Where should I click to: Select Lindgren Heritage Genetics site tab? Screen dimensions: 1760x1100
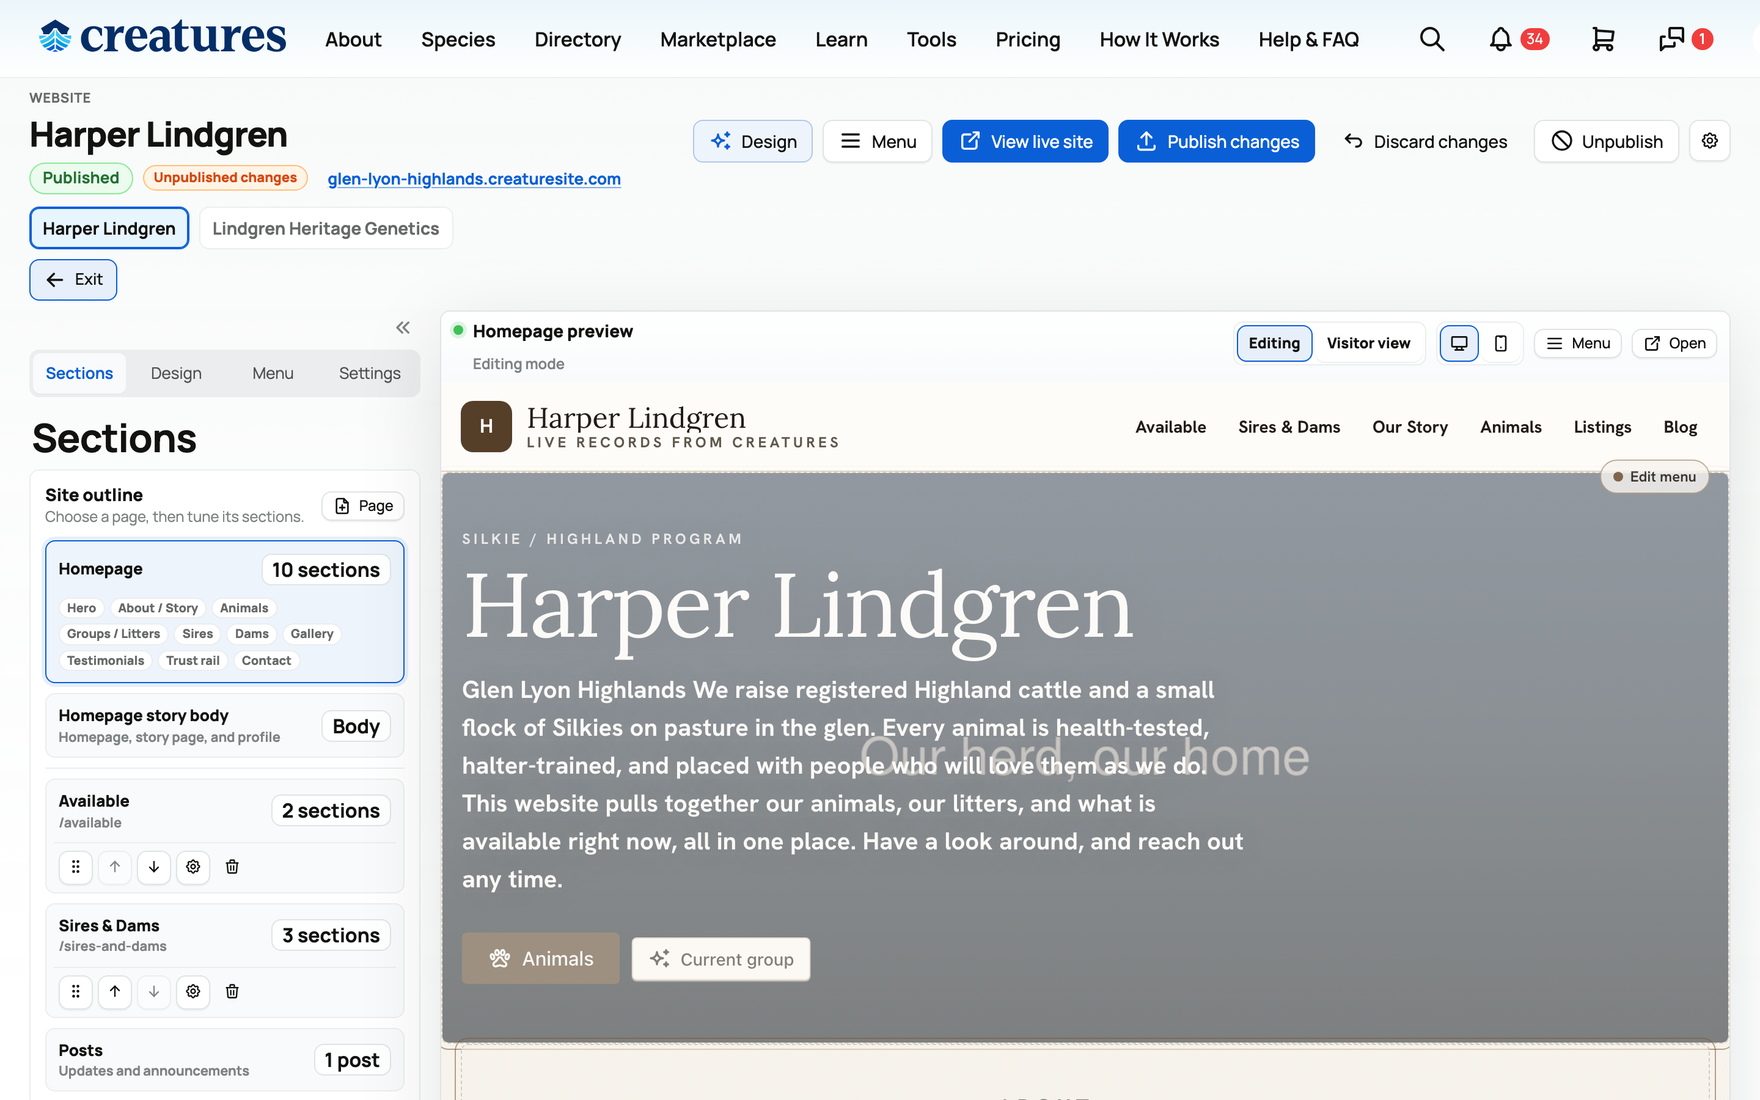point(326,228)
